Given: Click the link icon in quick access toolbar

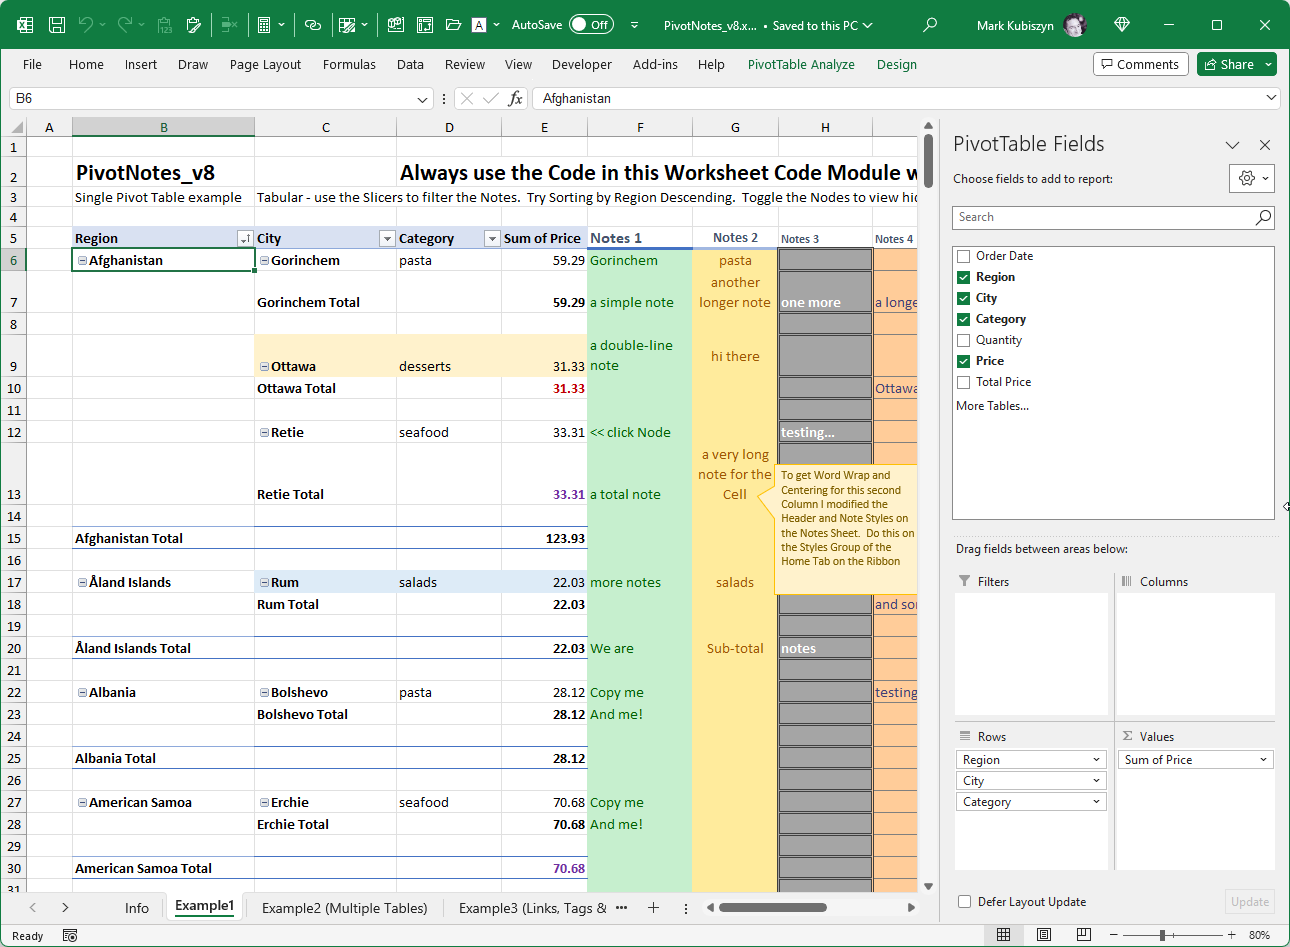Looking at the screenshot, I should coord(313,25).
